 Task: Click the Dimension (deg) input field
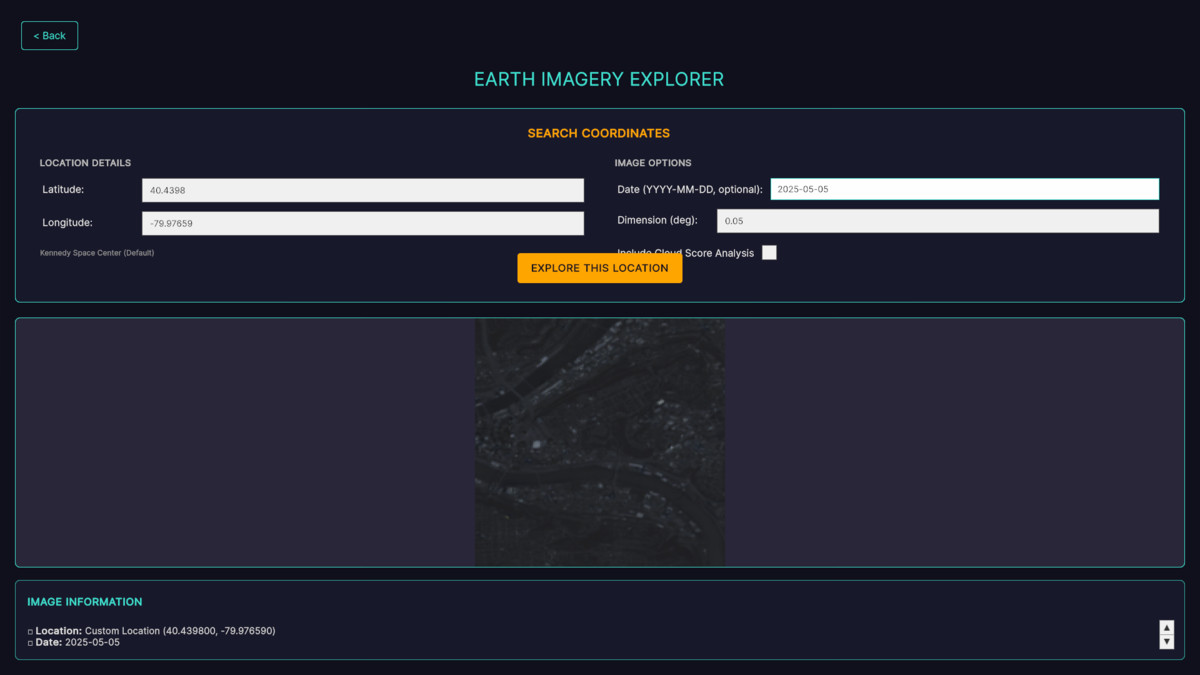[x=937, y=221]
